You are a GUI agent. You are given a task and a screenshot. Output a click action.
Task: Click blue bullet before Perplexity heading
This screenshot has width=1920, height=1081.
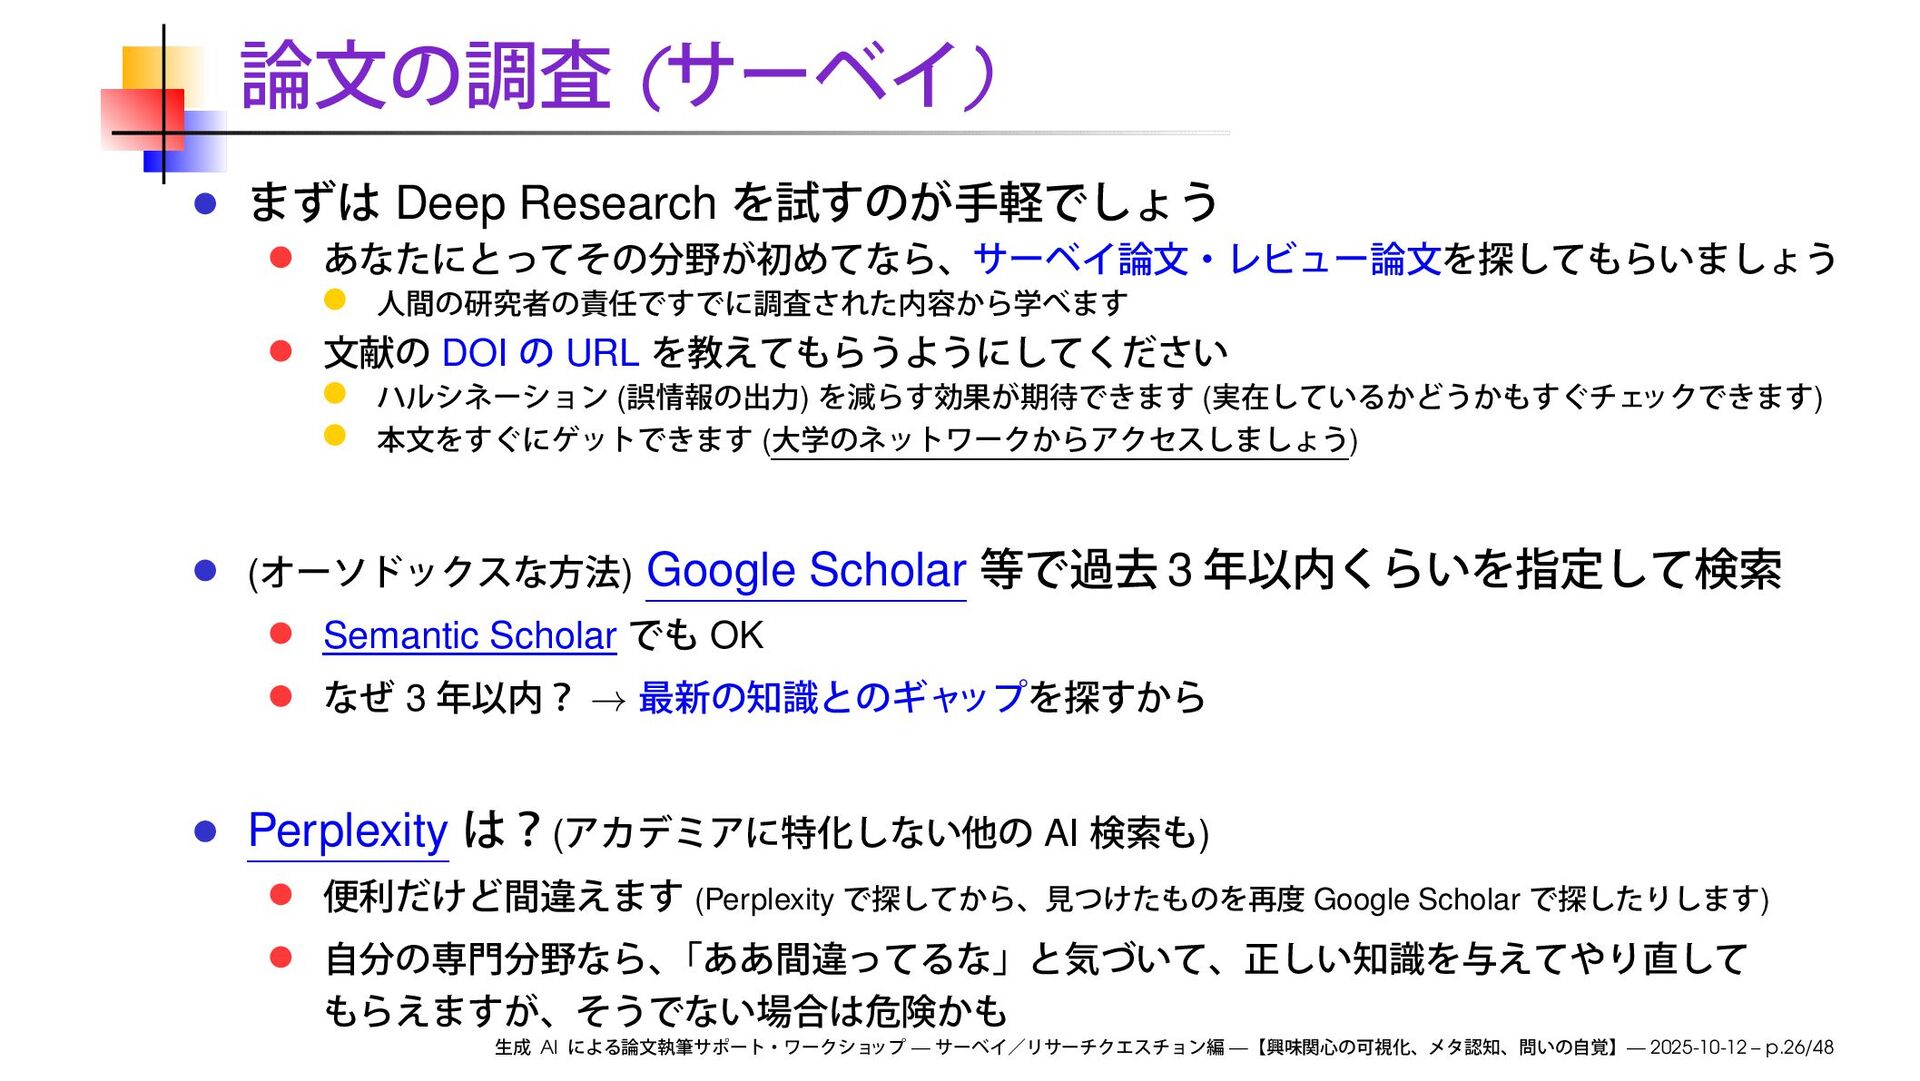point(206,832)
